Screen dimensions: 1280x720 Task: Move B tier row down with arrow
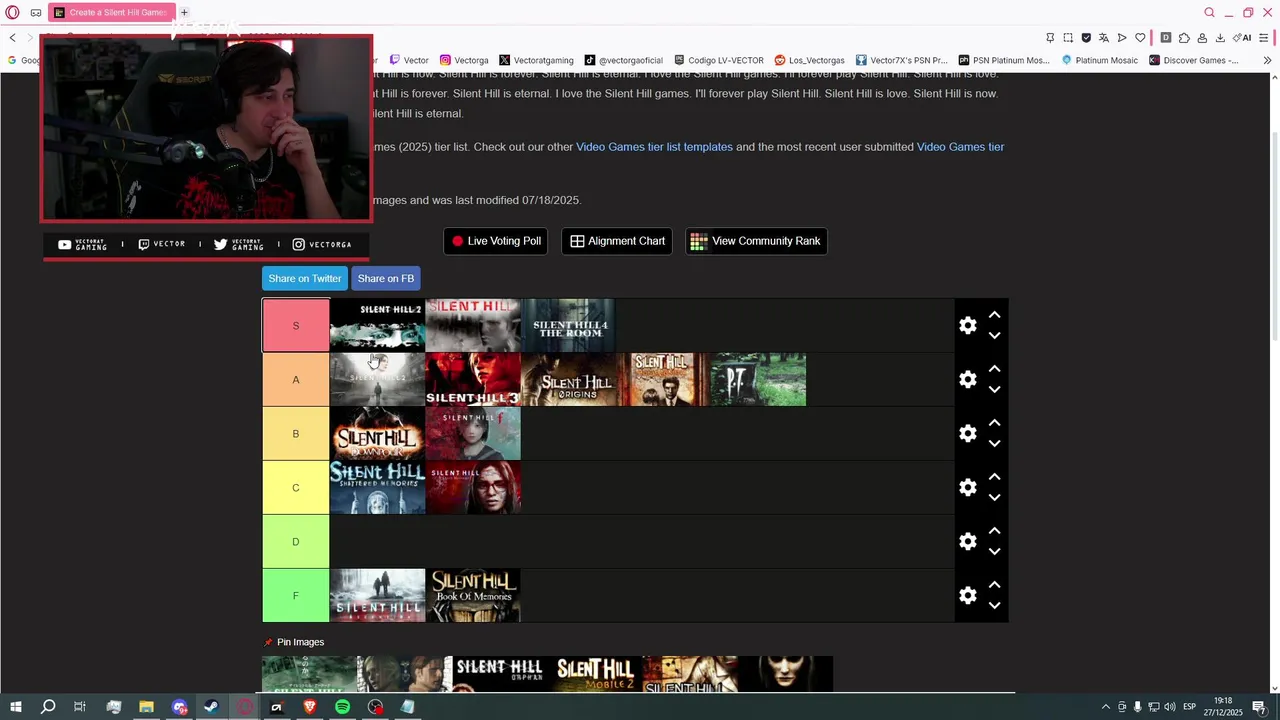click(994, 444)
